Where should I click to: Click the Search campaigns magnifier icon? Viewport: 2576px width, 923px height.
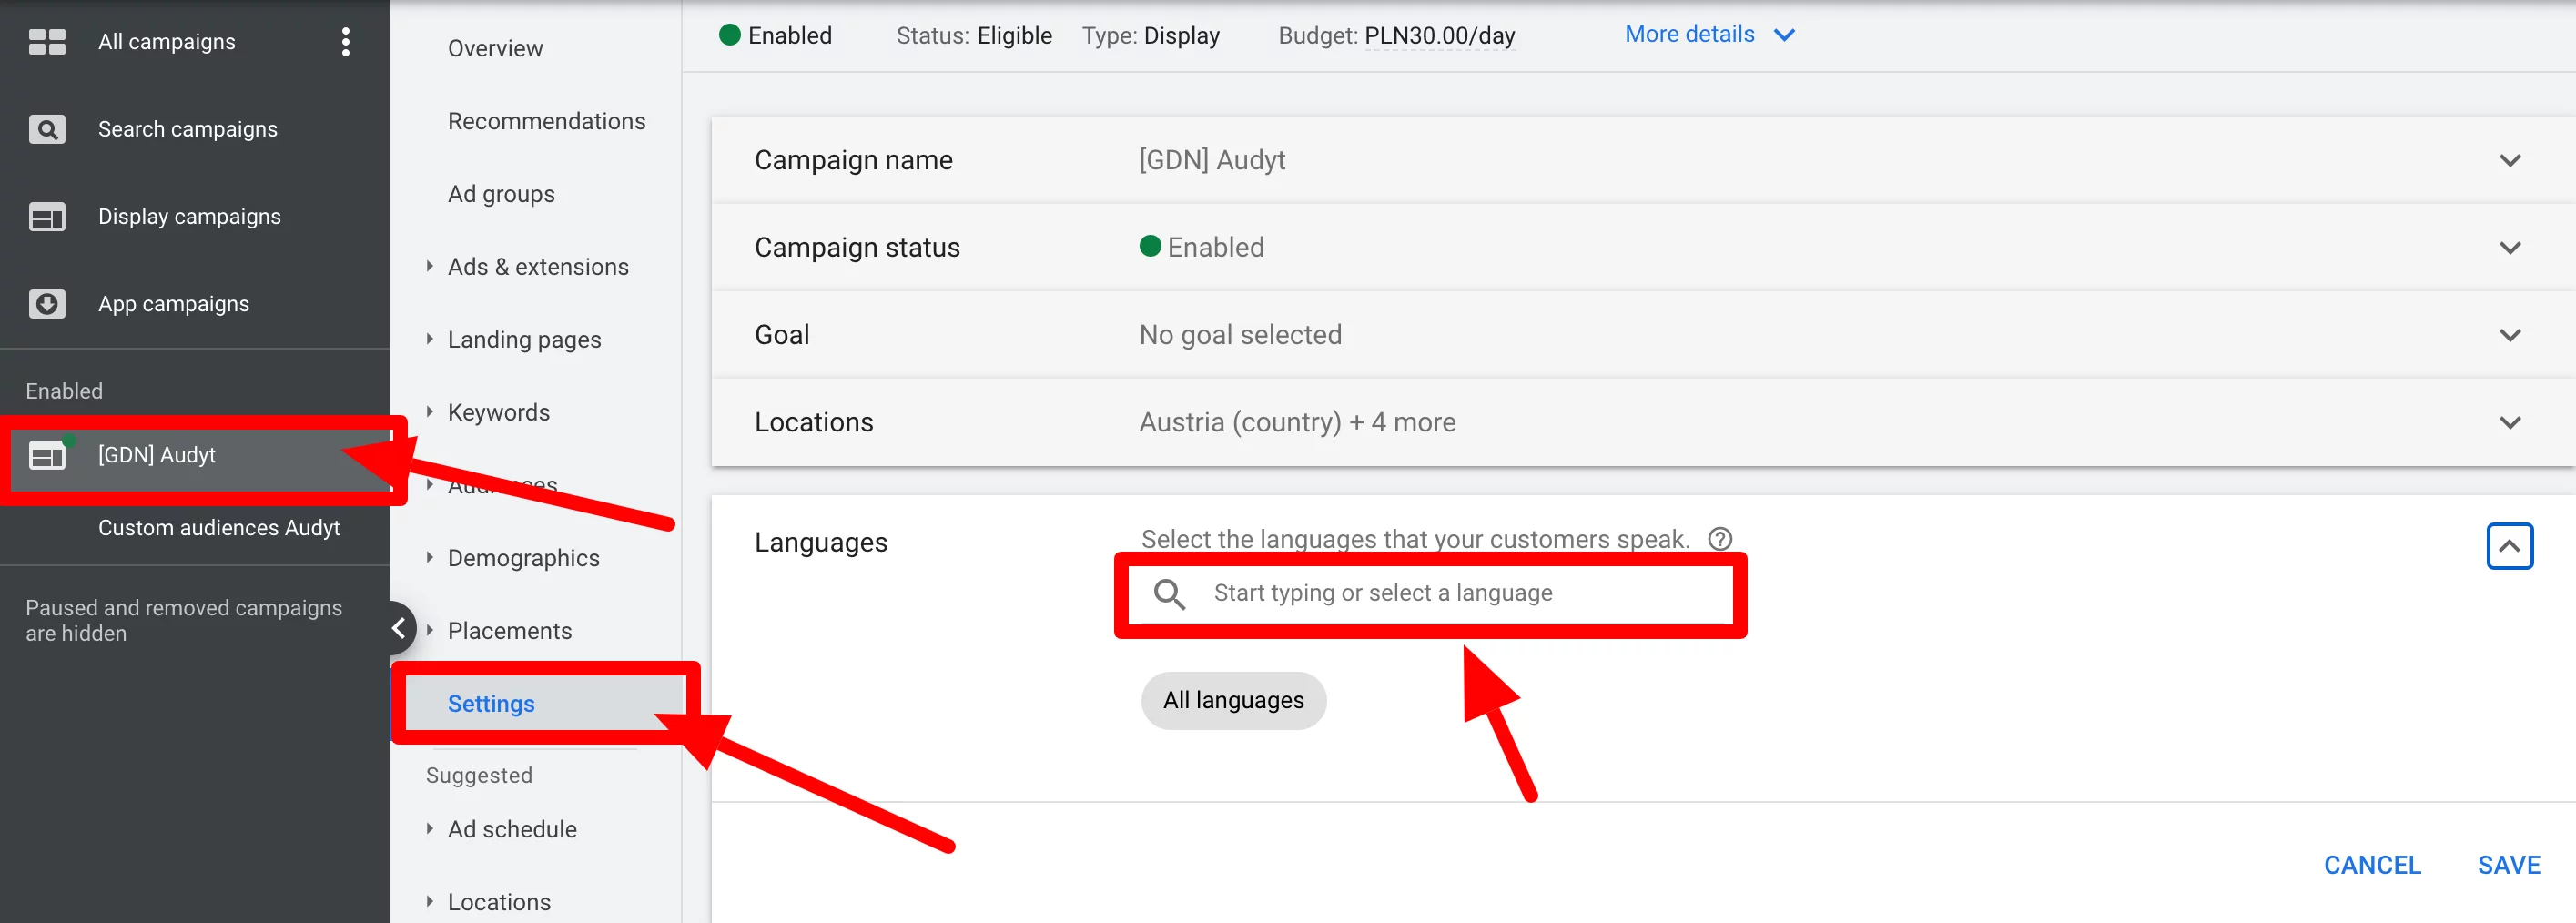pyautogui.click(x=47, y=129)
